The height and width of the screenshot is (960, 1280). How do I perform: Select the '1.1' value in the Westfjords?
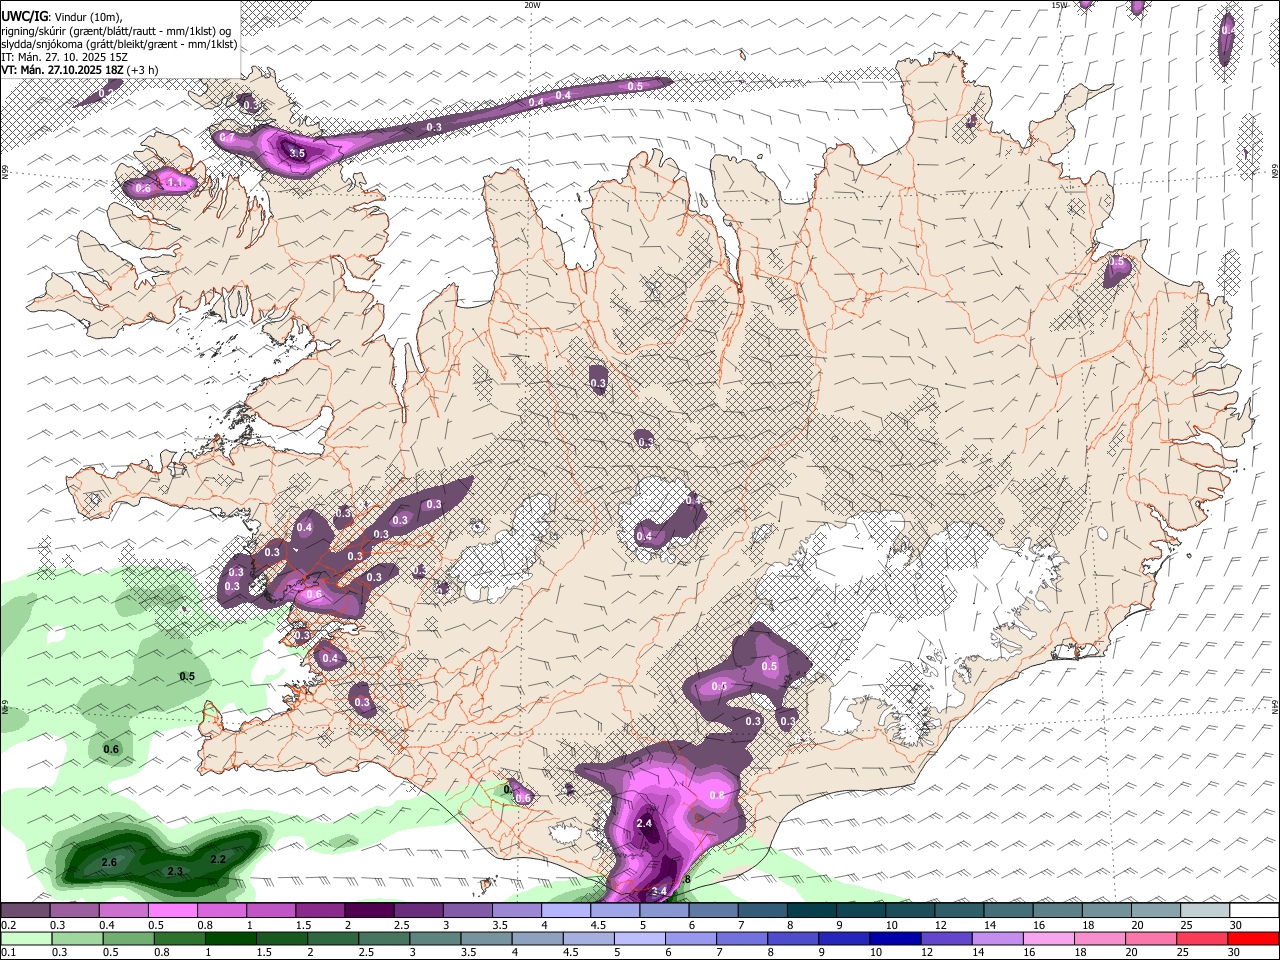[x=175, y=183]
